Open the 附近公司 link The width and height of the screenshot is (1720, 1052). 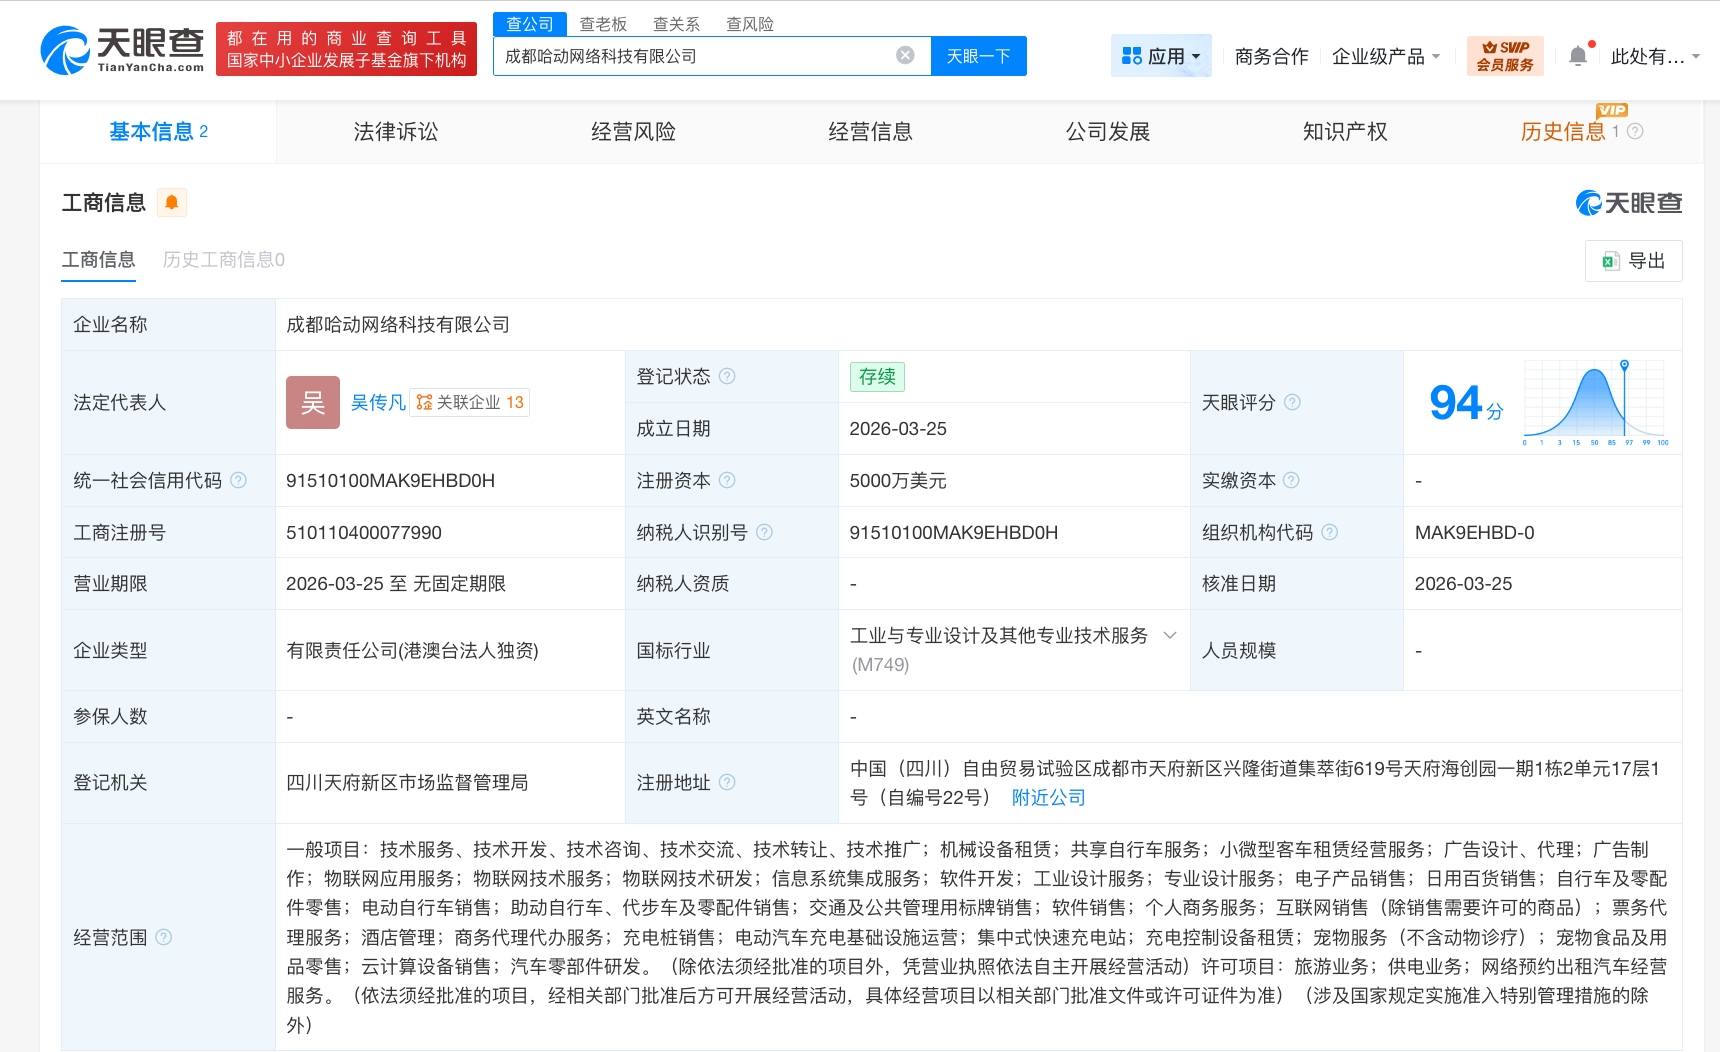pyautogui.click(x=1048, y=797)
